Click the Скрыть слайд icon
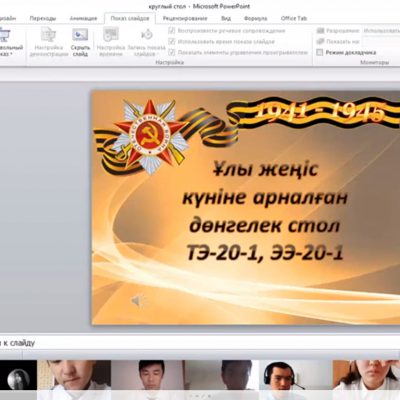This screenshot has width=400, height=400. (80, 35)
